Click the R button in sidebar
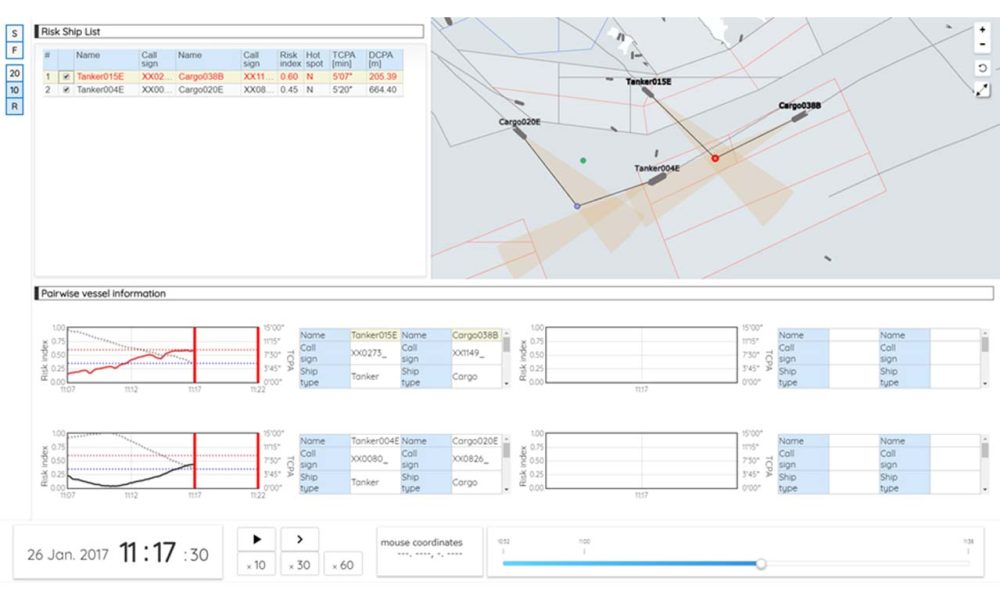 pyautogui.click(x=15, y=106)
